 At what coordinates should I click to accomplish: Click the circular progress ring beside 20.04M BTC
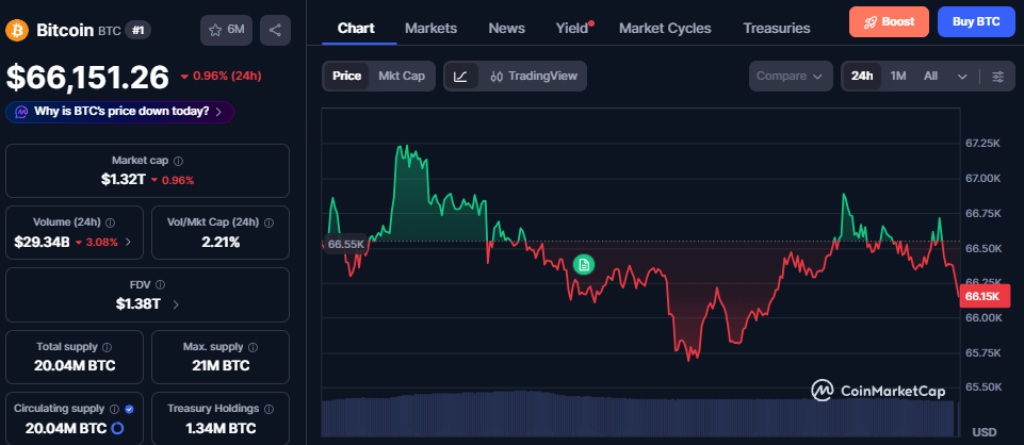[118, 429]
